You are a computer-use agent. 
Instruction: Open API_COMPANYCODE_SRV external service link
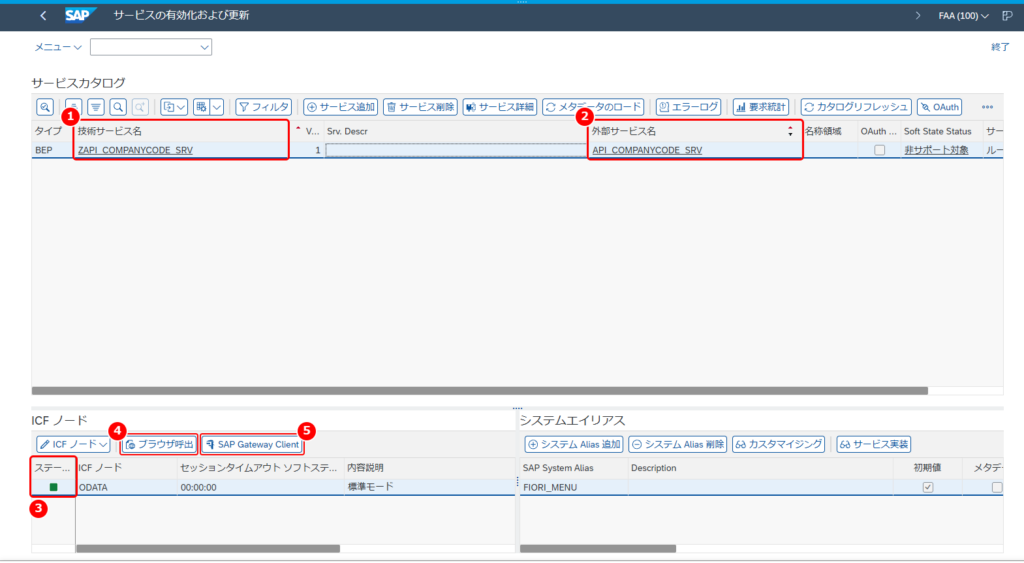(647, 150)
